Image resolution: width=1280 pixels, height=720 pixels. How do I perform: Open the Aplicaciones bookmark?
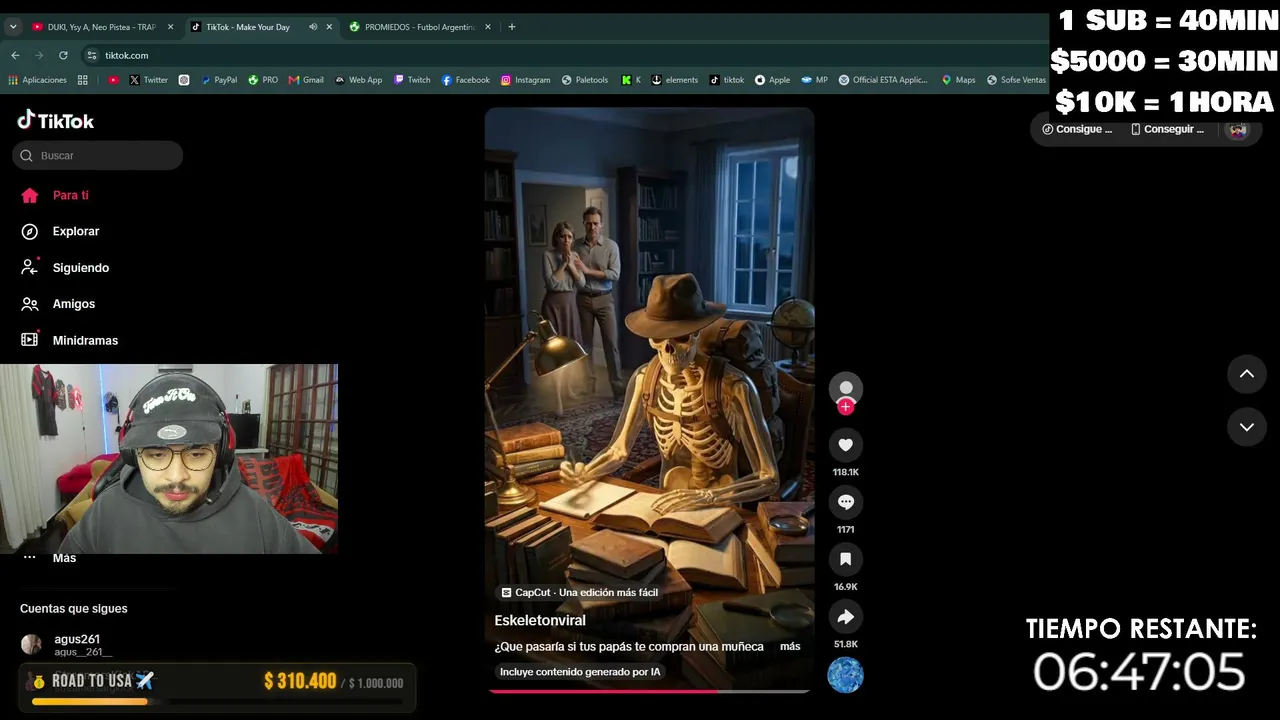tap(38, 80)
